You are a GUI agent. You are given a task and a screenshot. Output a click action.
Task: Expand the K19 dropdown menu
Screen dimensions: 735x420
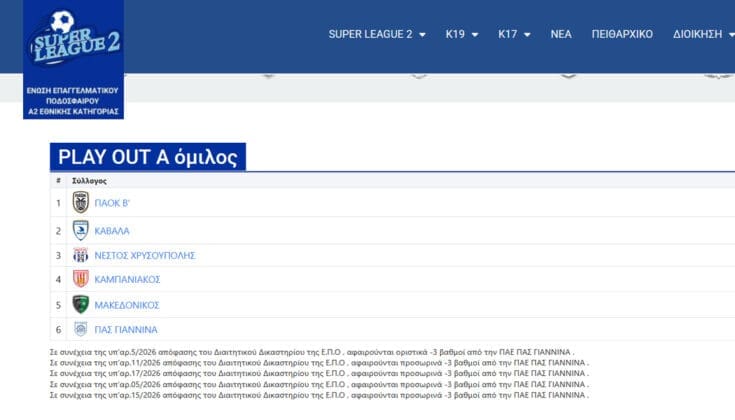click(x=461, y=34)
